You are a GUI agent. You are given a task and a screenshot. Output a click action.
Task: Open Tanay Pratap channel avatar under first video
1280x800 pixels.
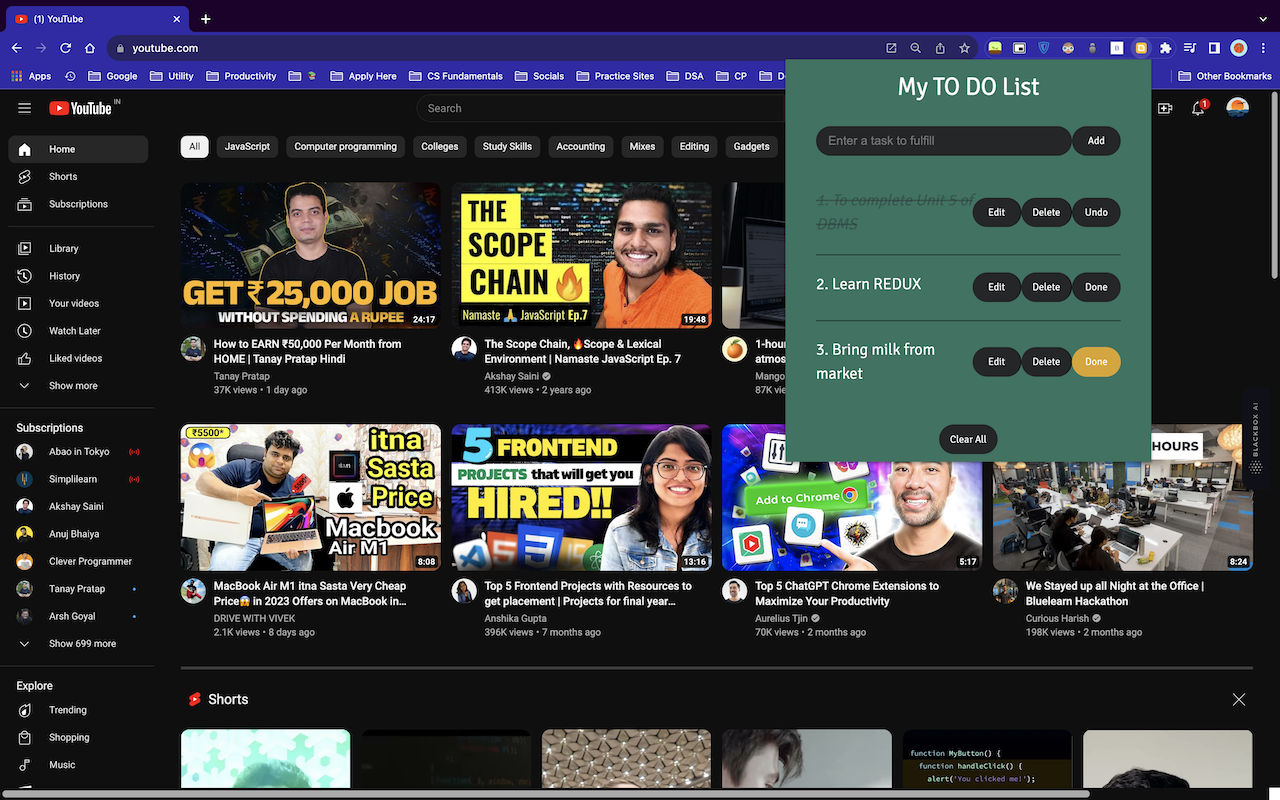click(193, 349)
